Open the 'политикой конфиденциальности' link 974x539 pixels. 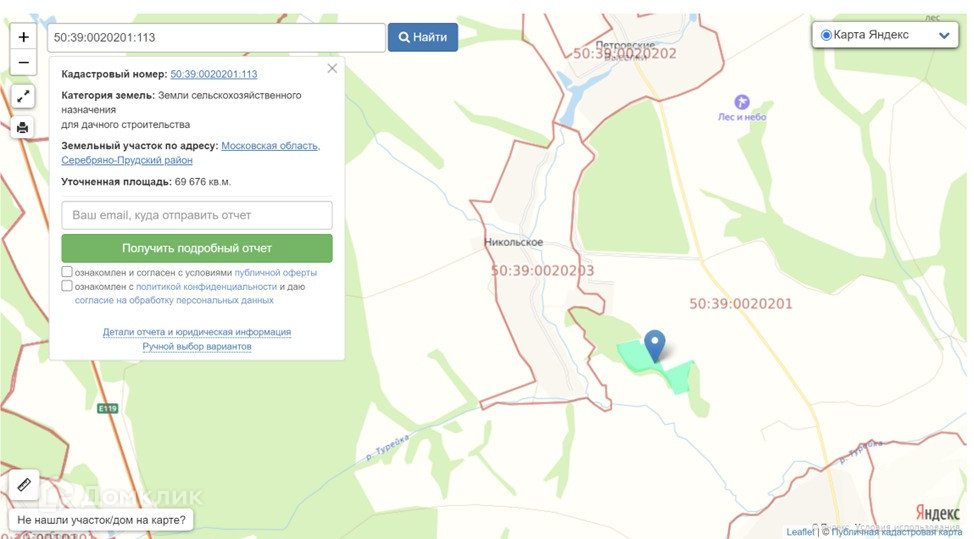point(206,287)
